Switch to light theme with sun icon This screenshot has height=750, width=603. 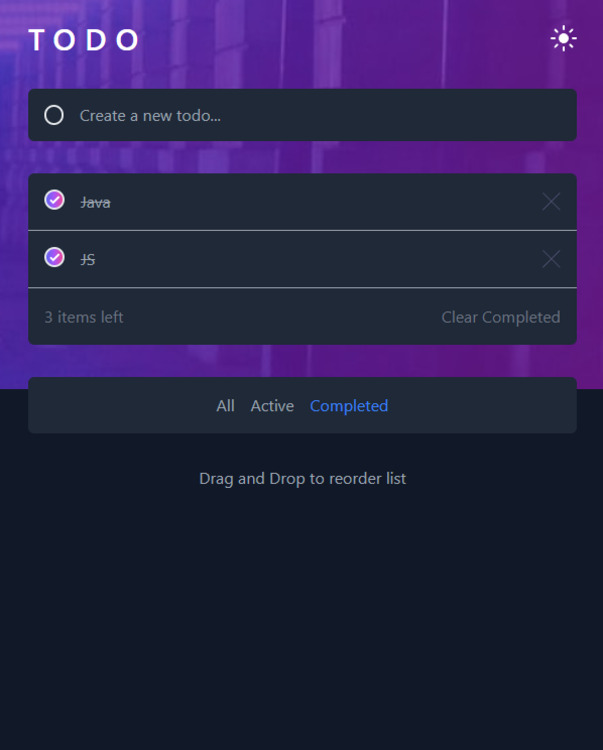click(x=563, y=38)
